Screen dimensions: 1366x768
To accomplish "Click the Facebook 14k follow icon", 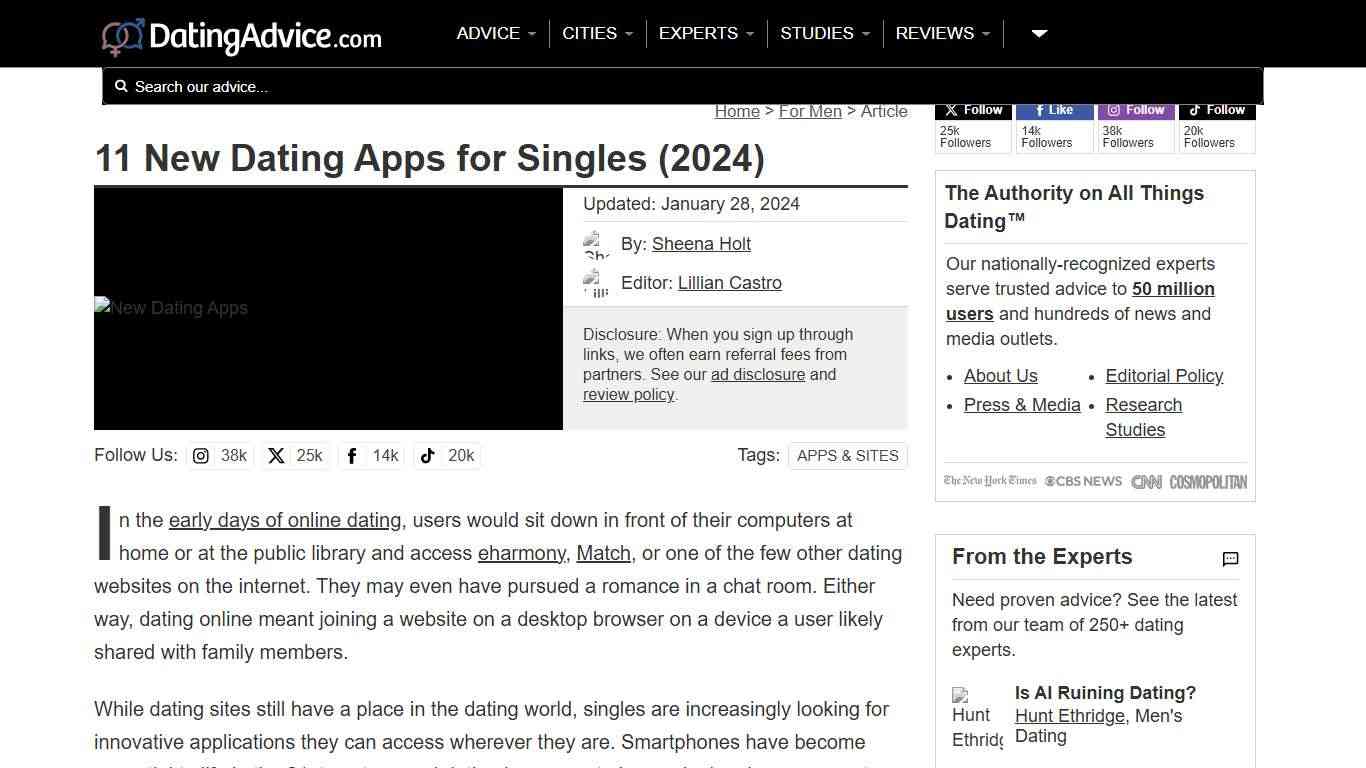I will click(x=352, y=456).
